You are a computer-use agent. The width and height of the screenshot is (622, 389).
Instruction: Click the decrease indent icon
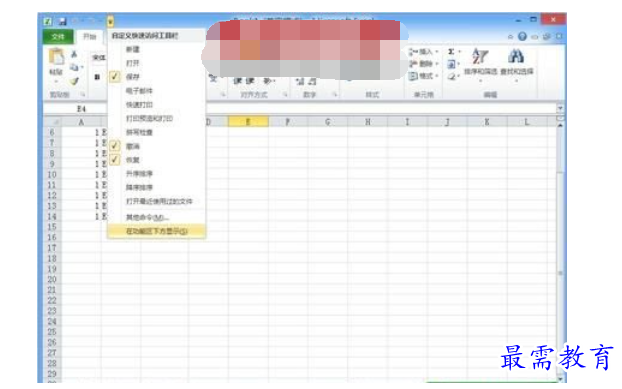tap(238, 81)
